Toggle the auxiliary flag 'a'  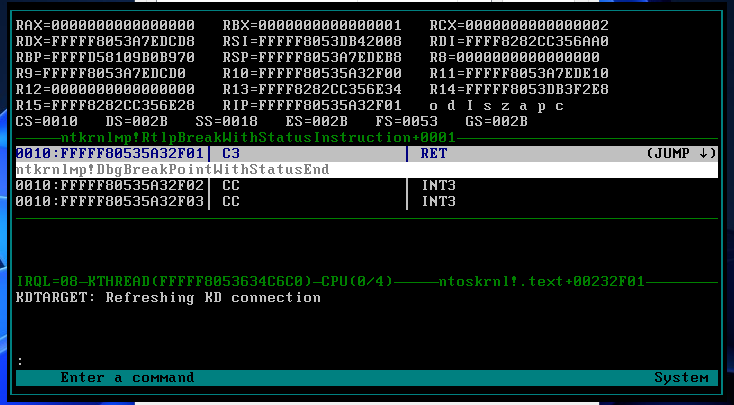click(523, 106)
